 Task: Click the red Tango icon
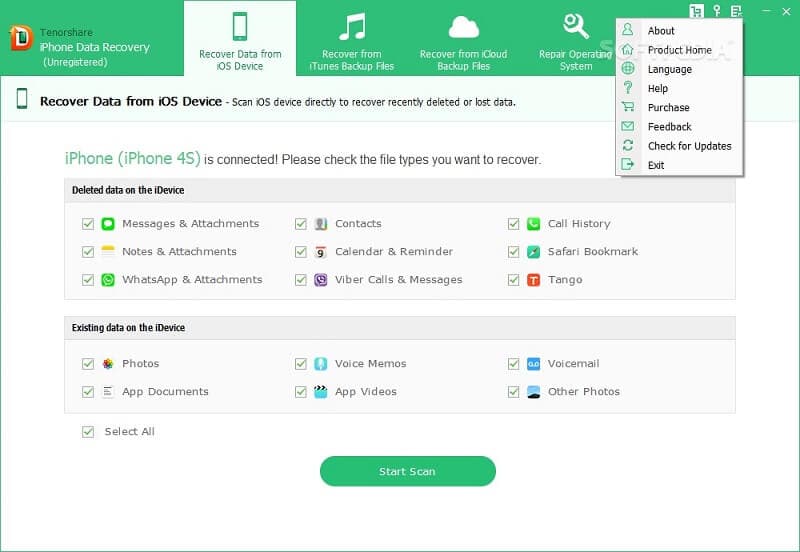534,280
